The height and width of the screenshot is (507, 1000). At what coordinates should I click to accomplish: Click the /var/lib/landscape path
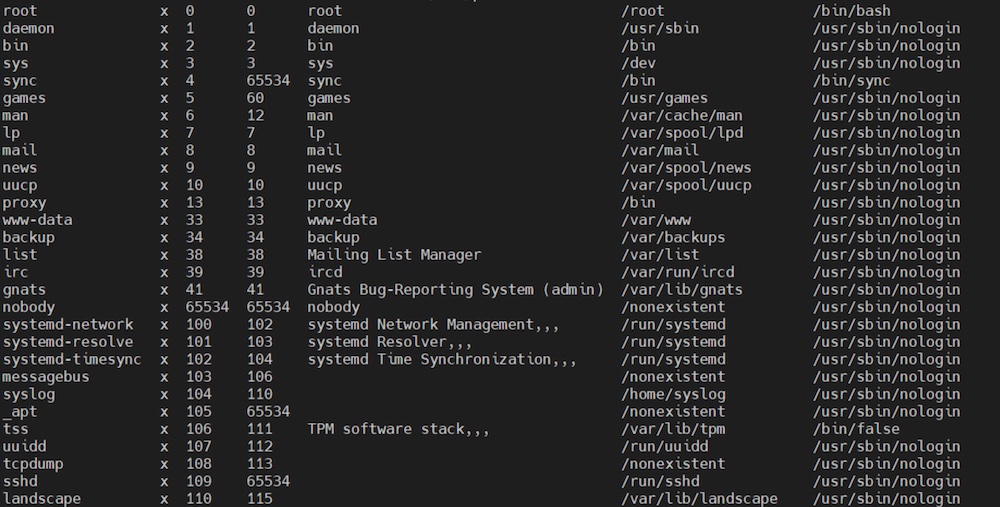[x=700, y=499]
